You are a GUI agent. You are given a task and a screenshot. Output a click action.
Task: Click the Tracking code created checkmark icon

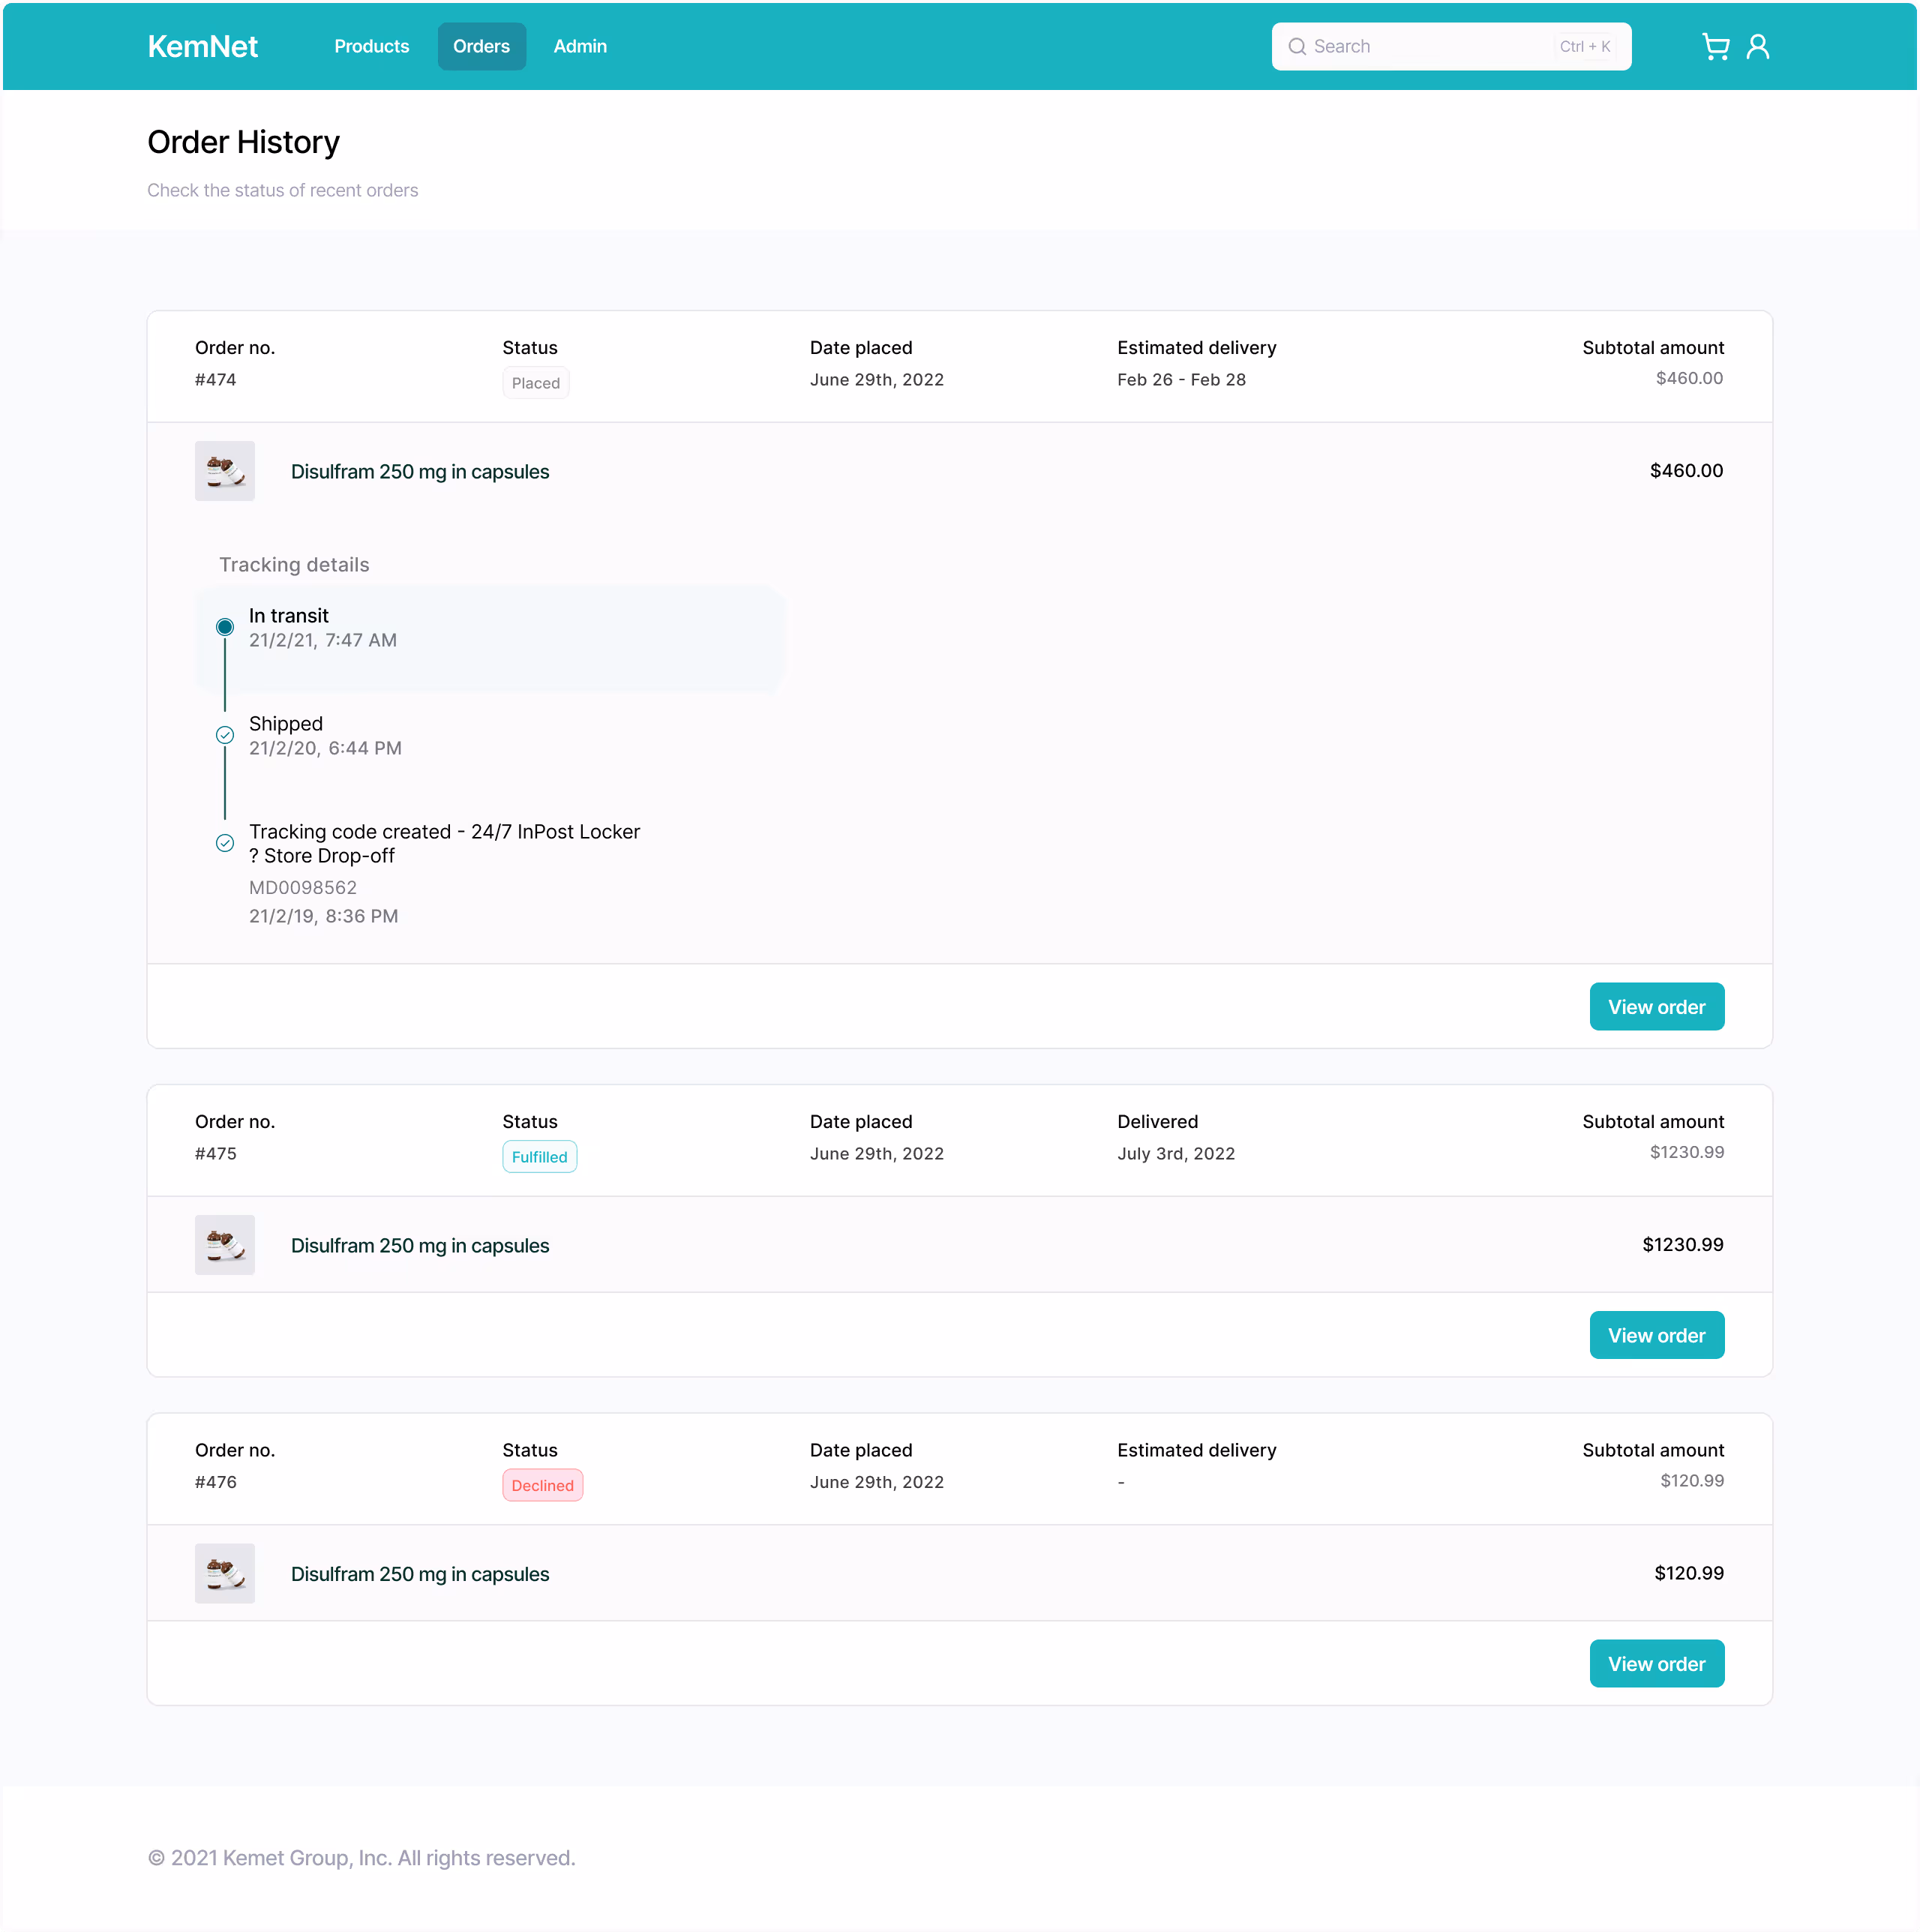tap(225, 843)
